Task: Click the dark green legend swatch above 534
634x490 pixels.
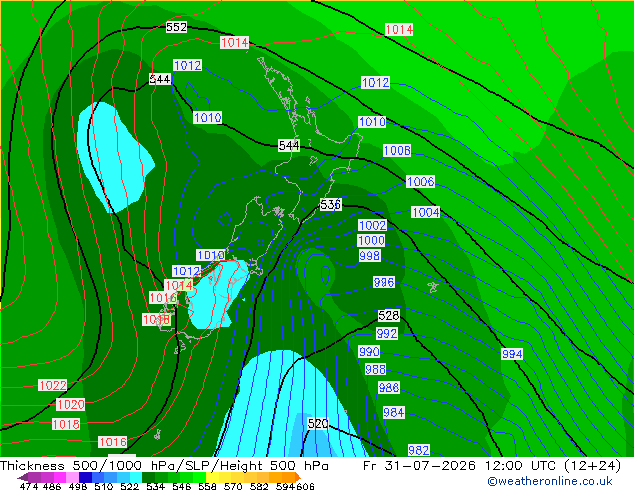Action: 148,477
